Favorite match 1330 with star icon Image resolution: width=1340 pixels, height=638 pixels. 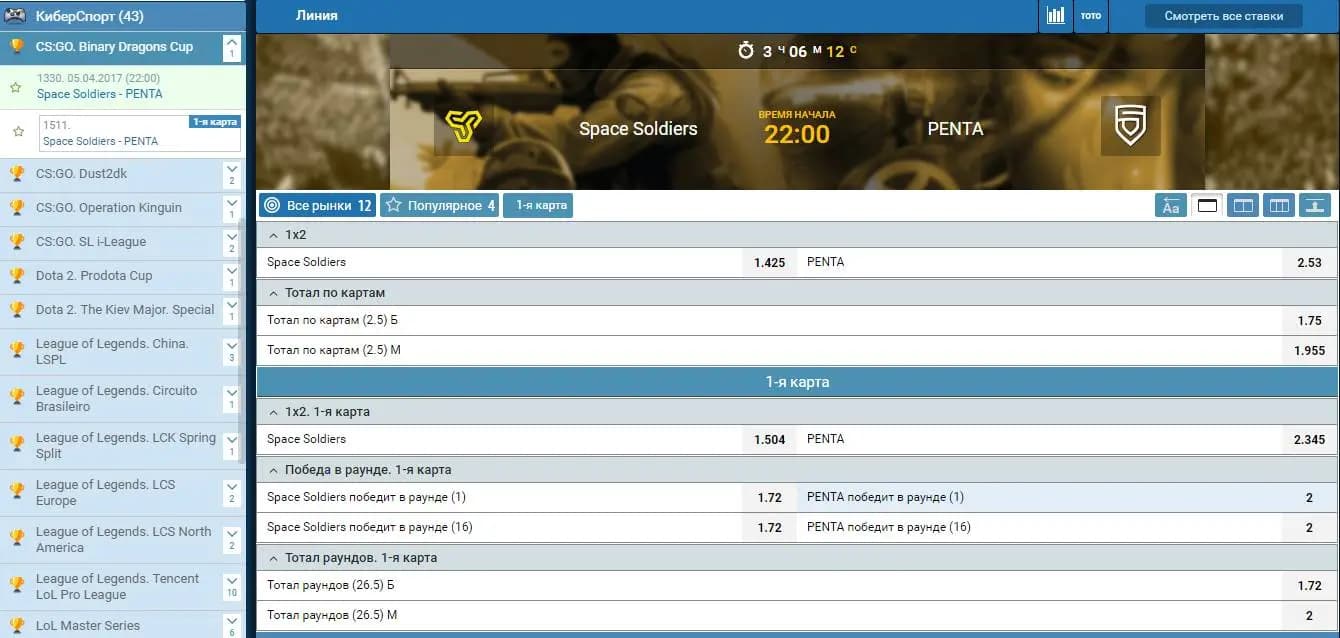click(15, 87)
